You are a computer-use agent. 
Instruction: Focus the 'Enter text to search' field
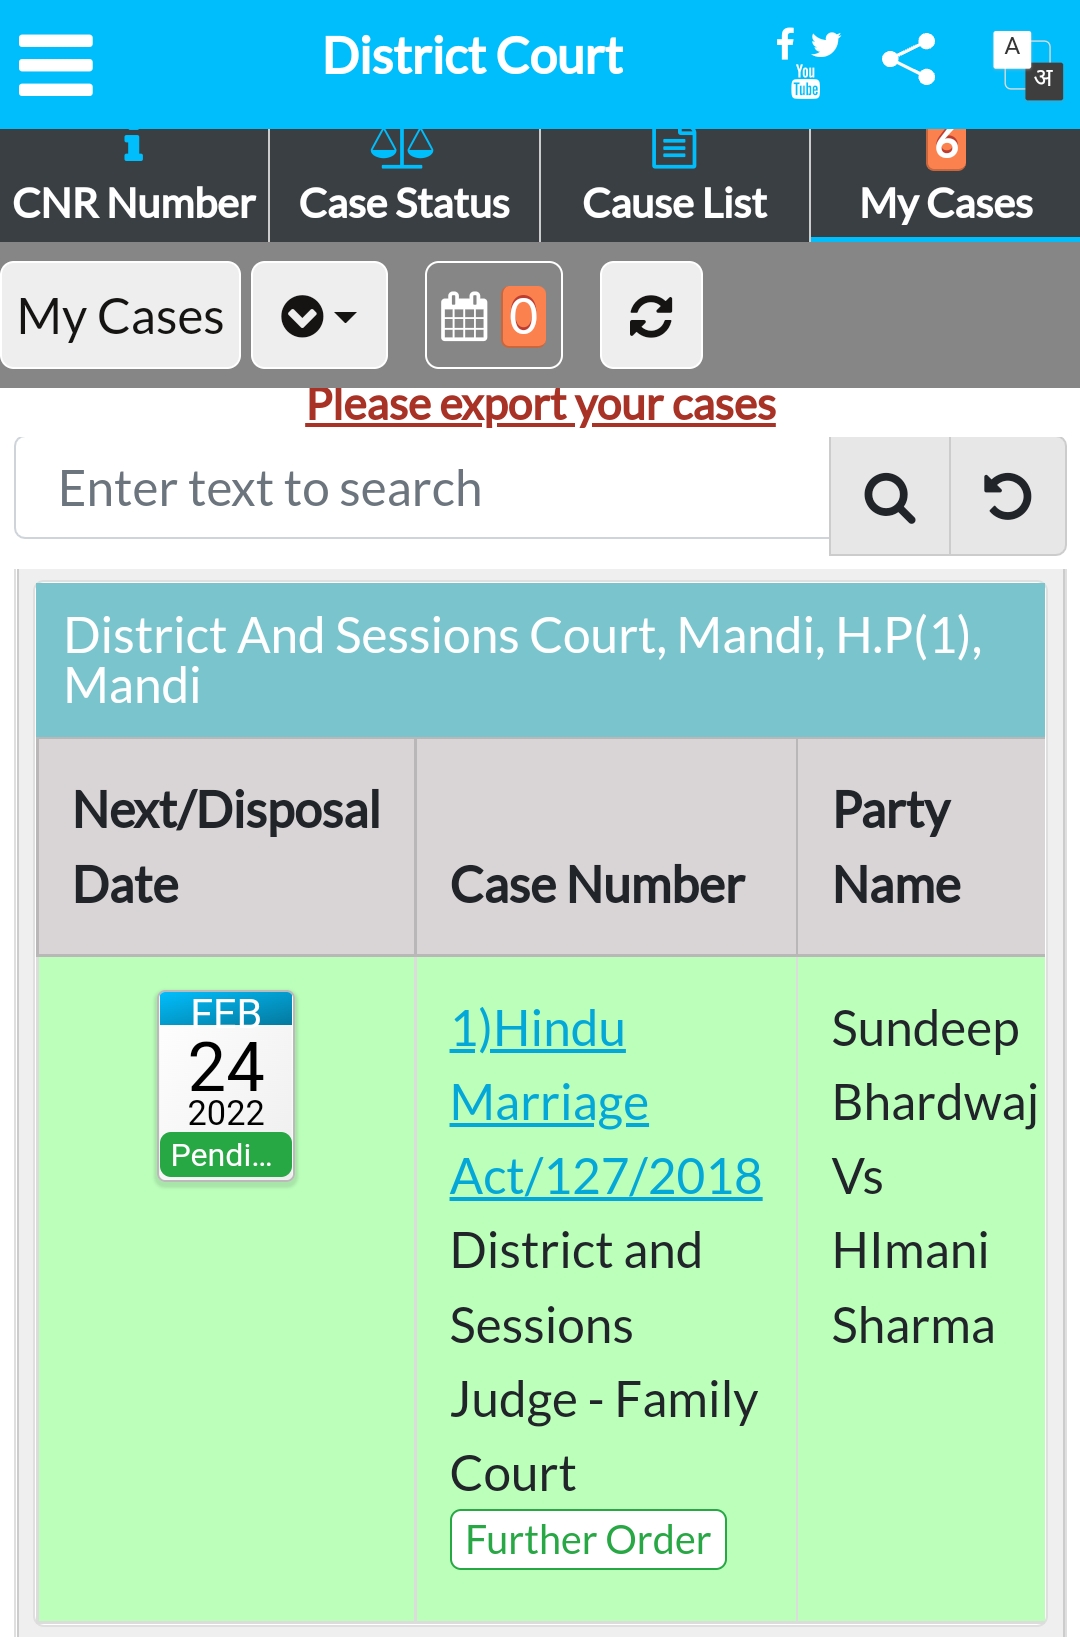click(423, 488)
